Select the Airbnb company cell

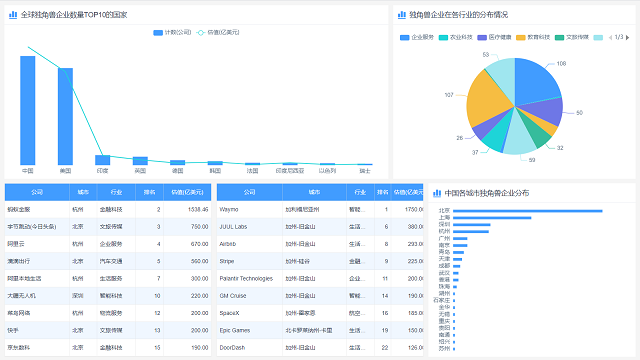[x=249, y=244]
